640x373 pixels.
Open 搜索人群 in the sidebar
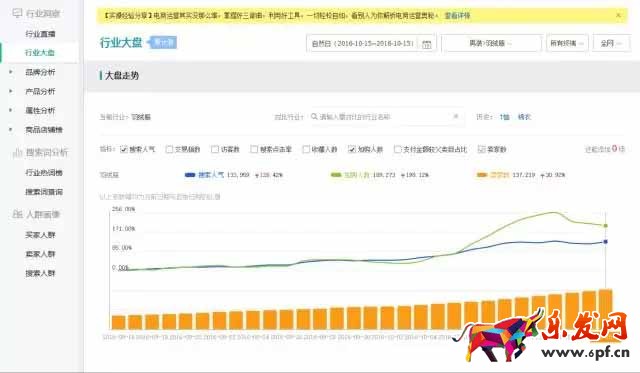(40, 273)
